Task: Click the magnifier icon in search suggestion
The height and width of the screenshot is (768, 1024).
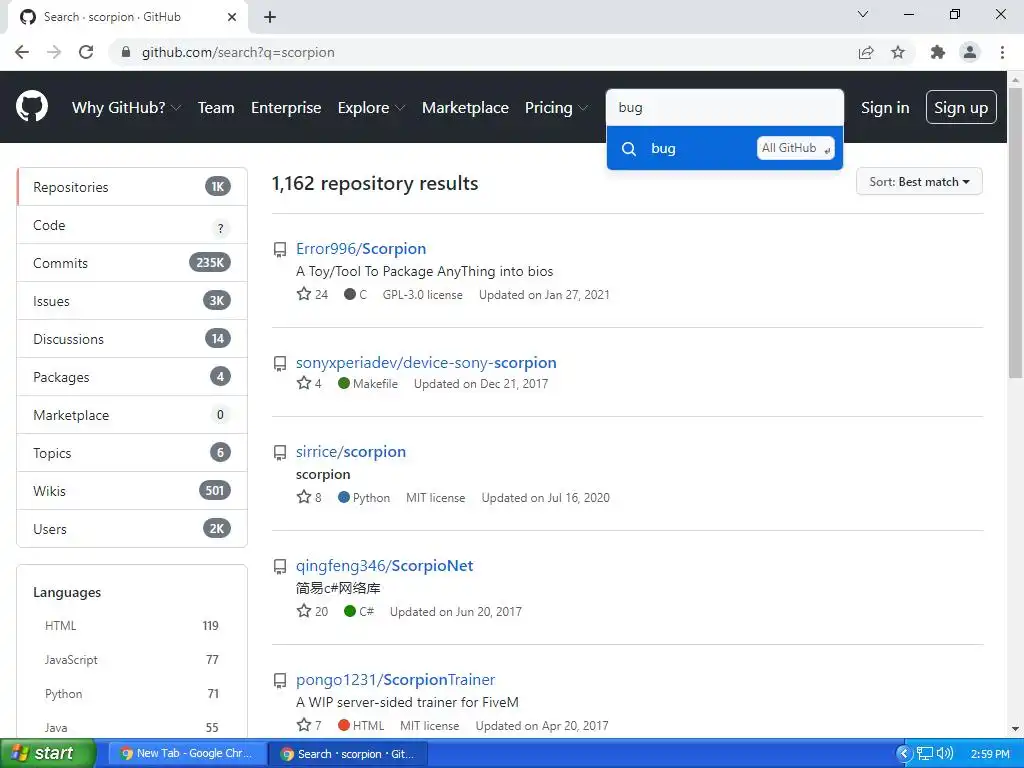Action: click(x=629, y=149)
